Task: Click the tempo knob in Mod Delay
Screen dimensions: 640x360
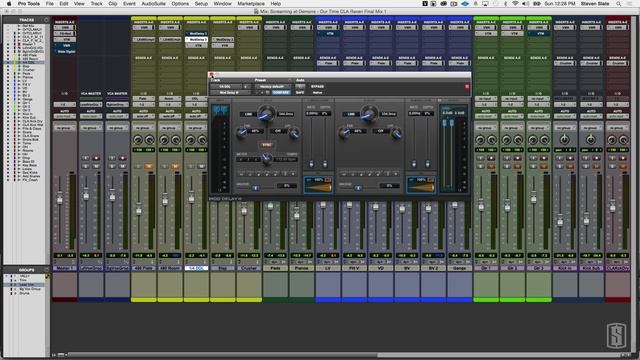Action: coord(267,158)
